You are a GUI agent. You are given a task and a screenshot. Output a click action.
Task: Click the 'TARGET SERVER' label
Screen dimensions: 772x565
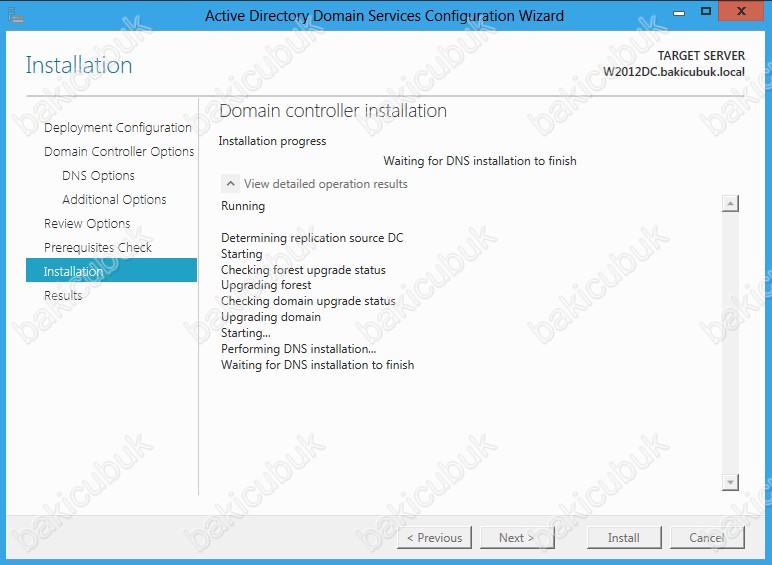click(701, 56)
